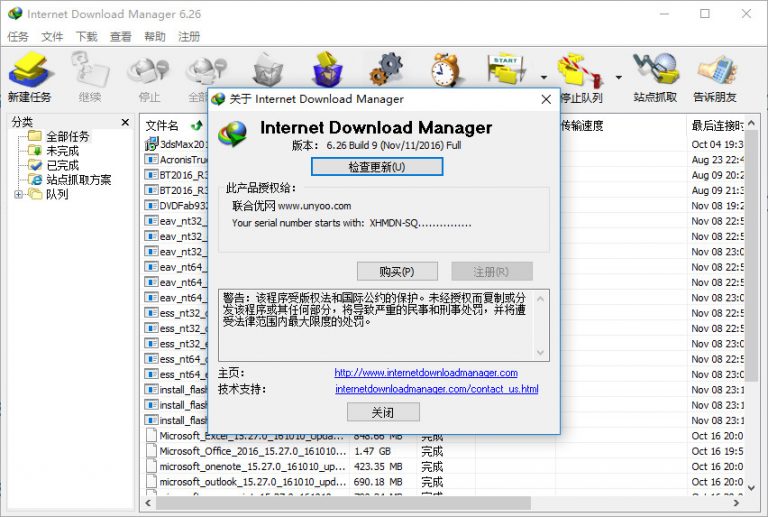Expand the 队列 tree node
768x517 pixels.
(19, 194)
